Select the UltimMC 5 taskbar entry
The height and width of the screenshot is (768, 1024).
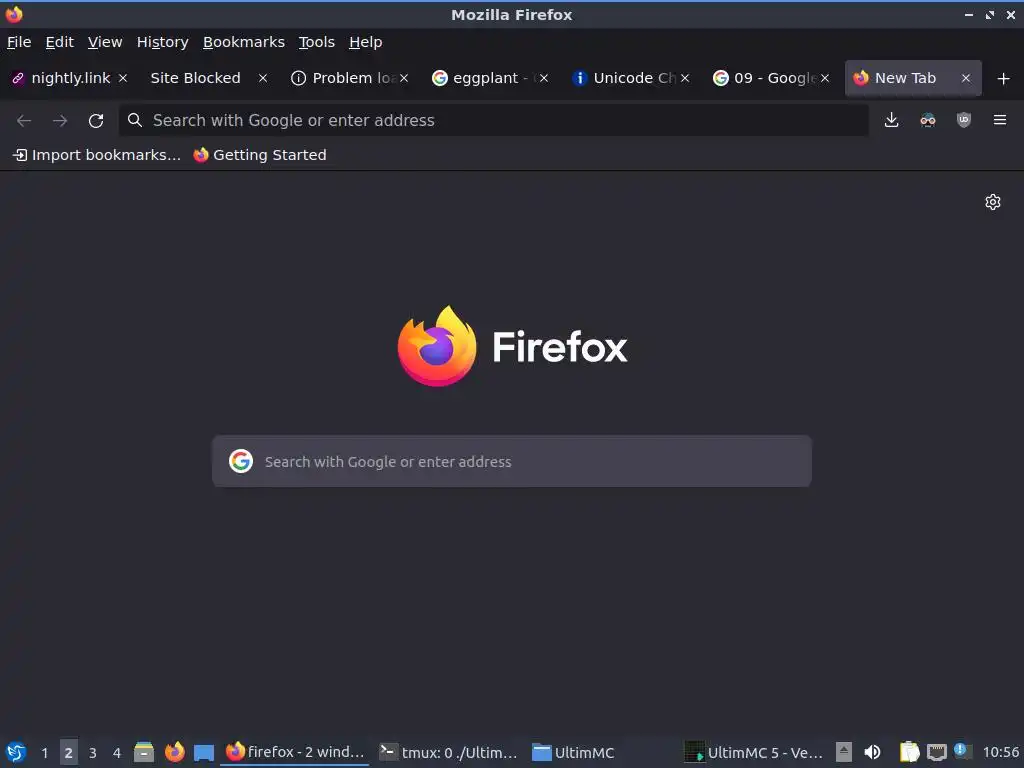pos(754,752)
